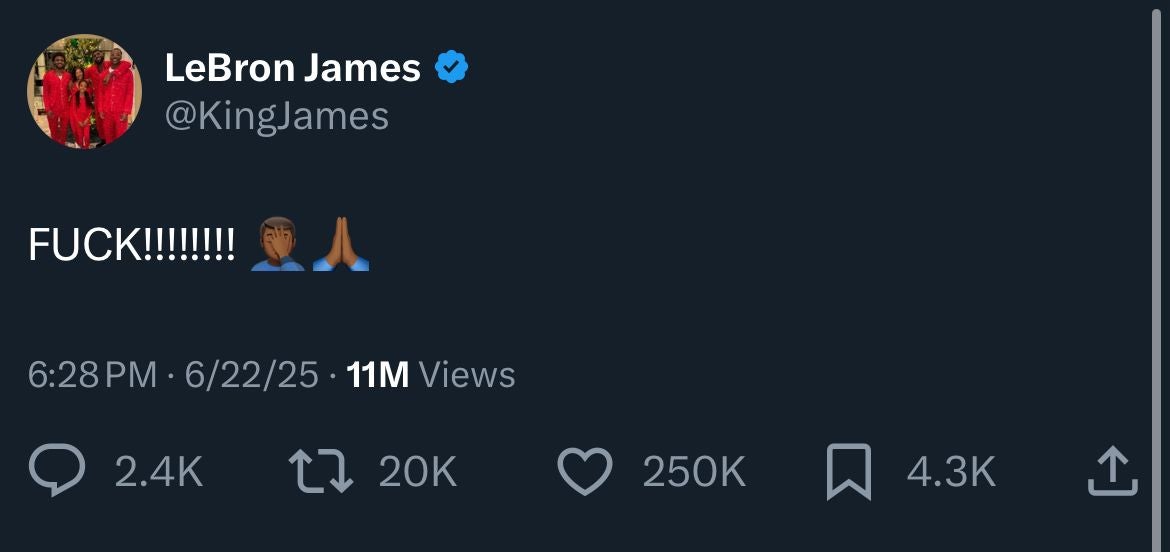The width and height of the screenshot is (1170, 552).
Task: View analytics via 11M Views
Action: pyautogui.click(x=430, y=375)
